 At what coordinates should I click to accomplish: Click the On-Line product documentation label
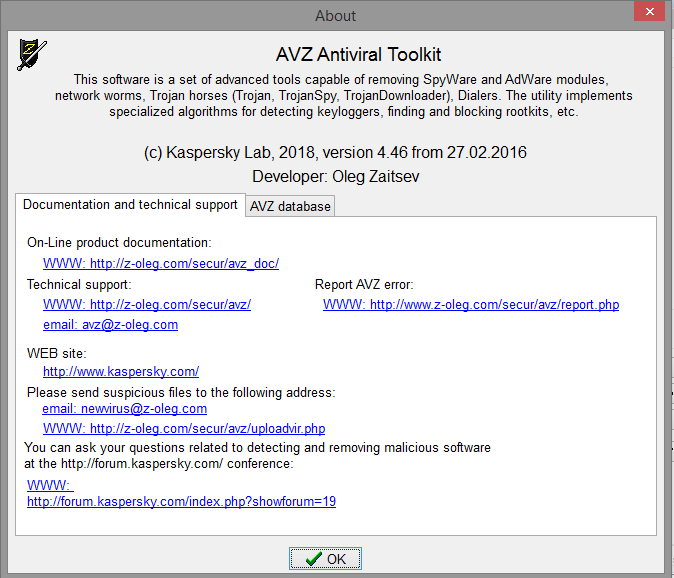(119, 243)
